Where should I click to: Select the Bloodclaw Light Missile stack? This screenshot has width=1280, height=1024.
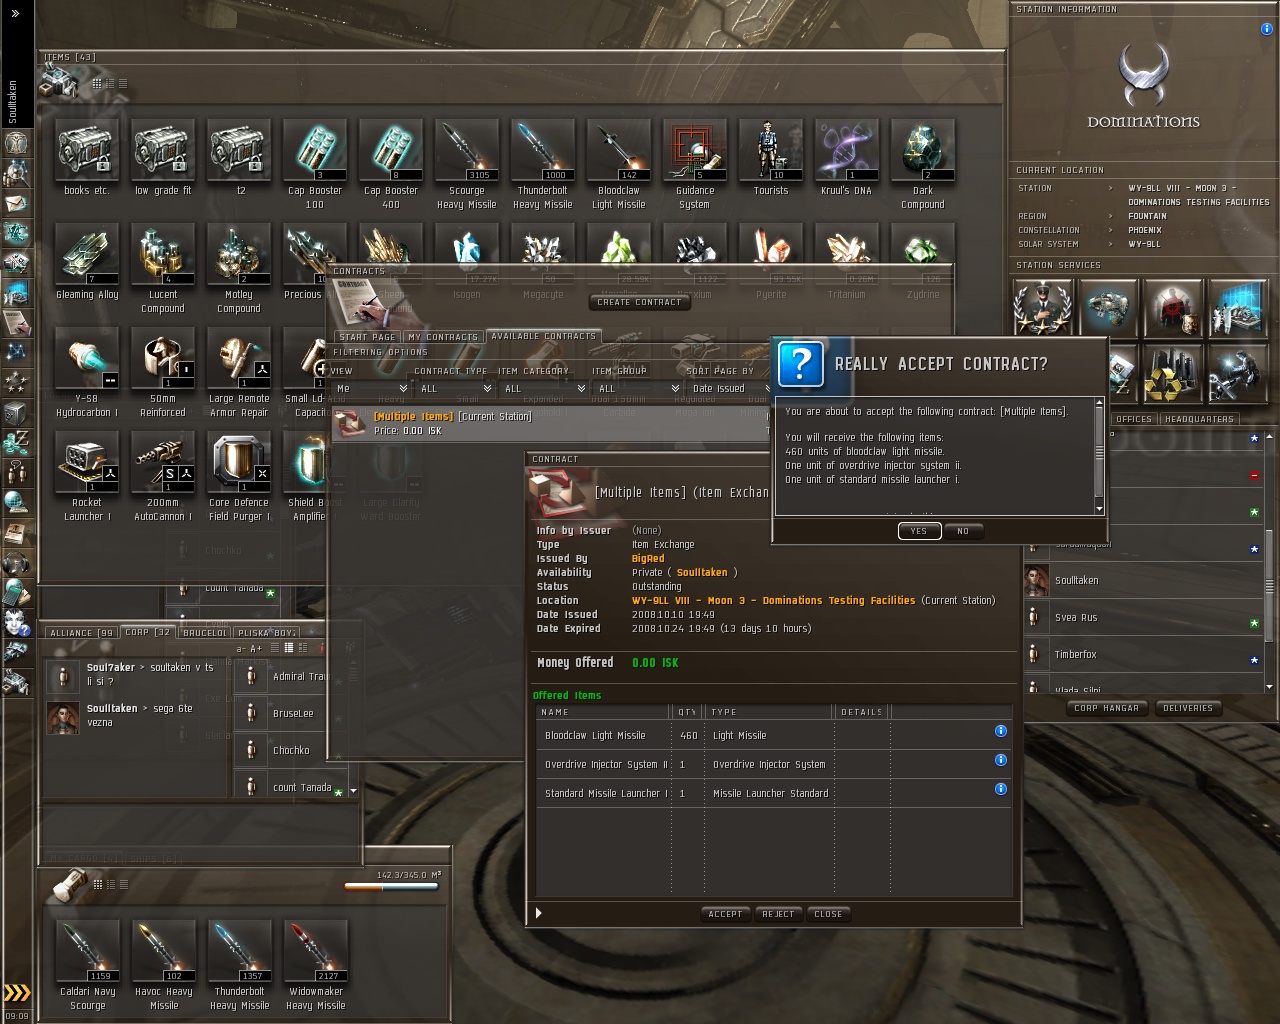click(x=619, y=164)
